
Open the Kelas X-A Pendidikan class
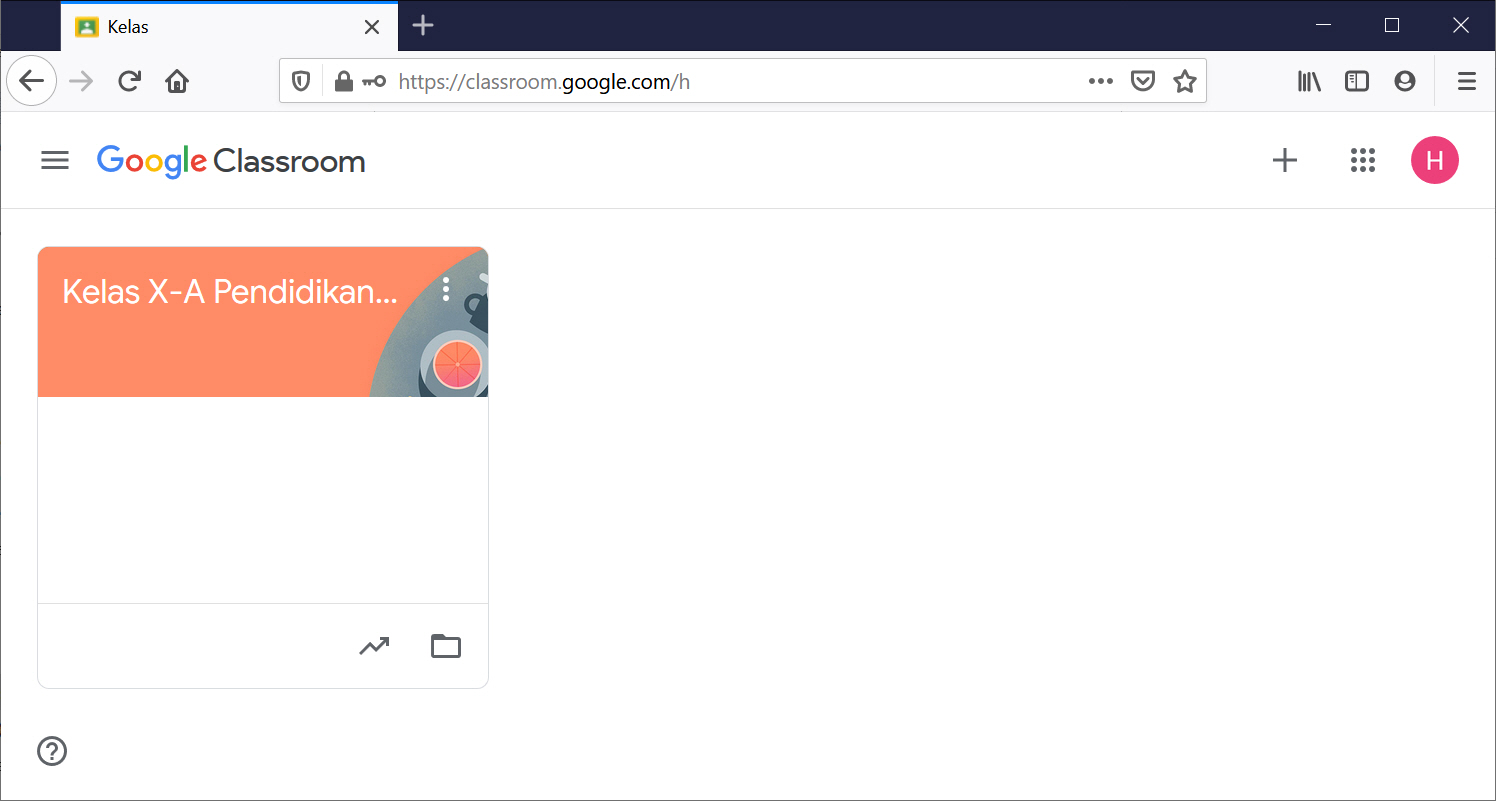point(230,292)
